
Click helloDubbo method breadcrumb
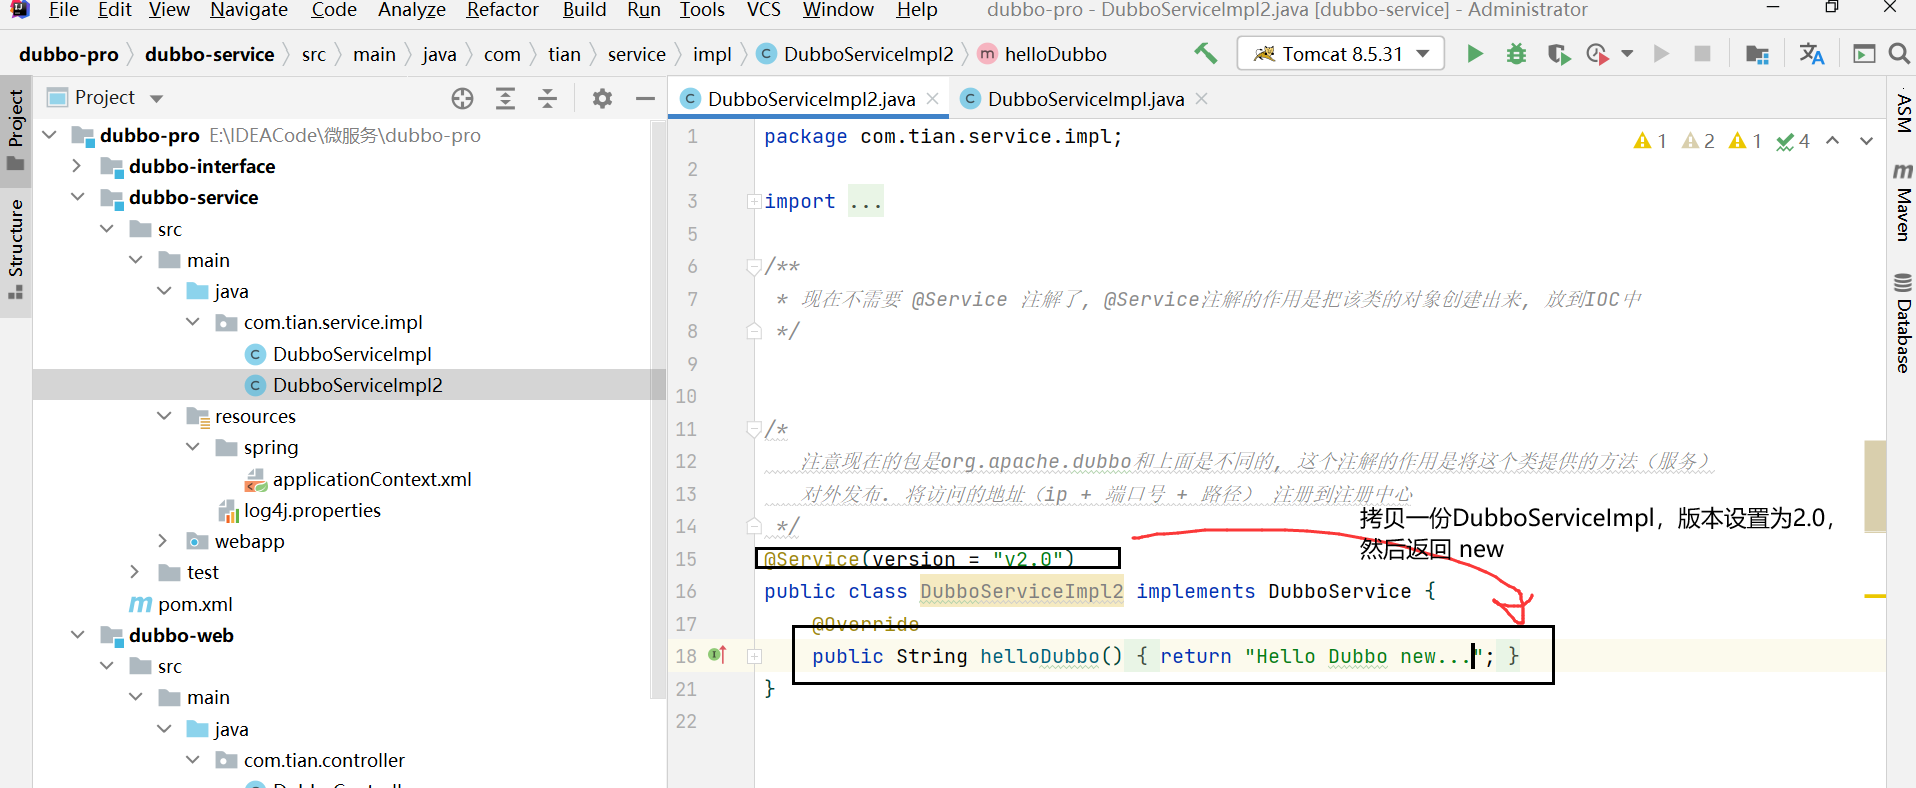click(1055, 54)
